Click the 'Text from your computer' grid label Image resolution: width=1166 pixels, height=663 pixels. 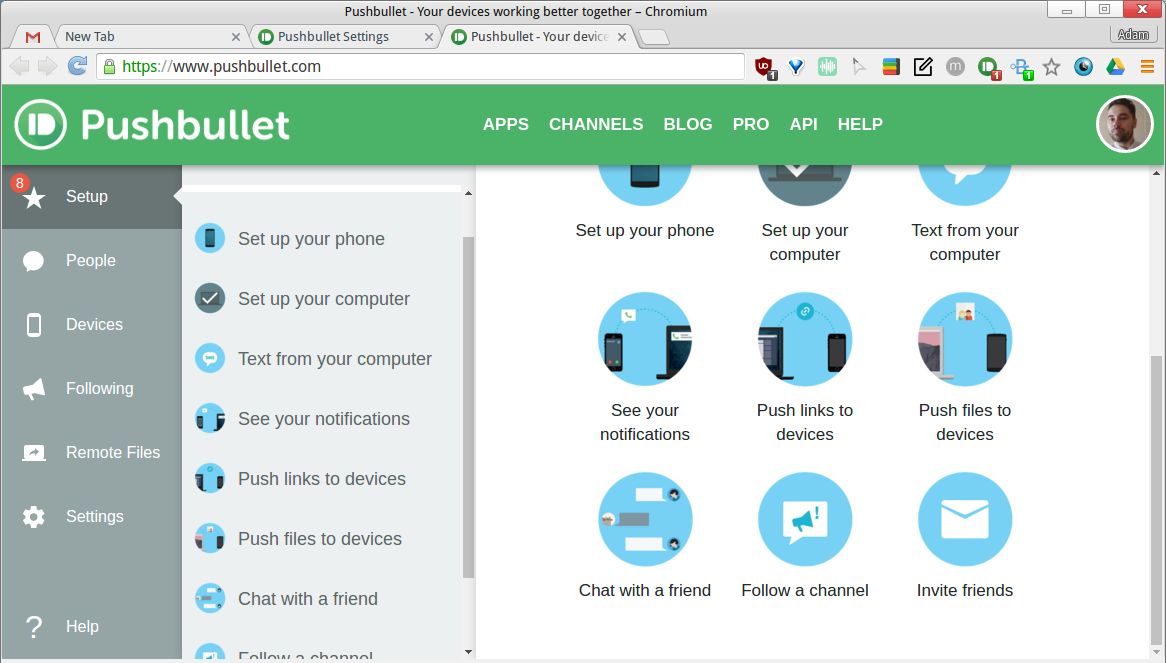tap(964, 242)
